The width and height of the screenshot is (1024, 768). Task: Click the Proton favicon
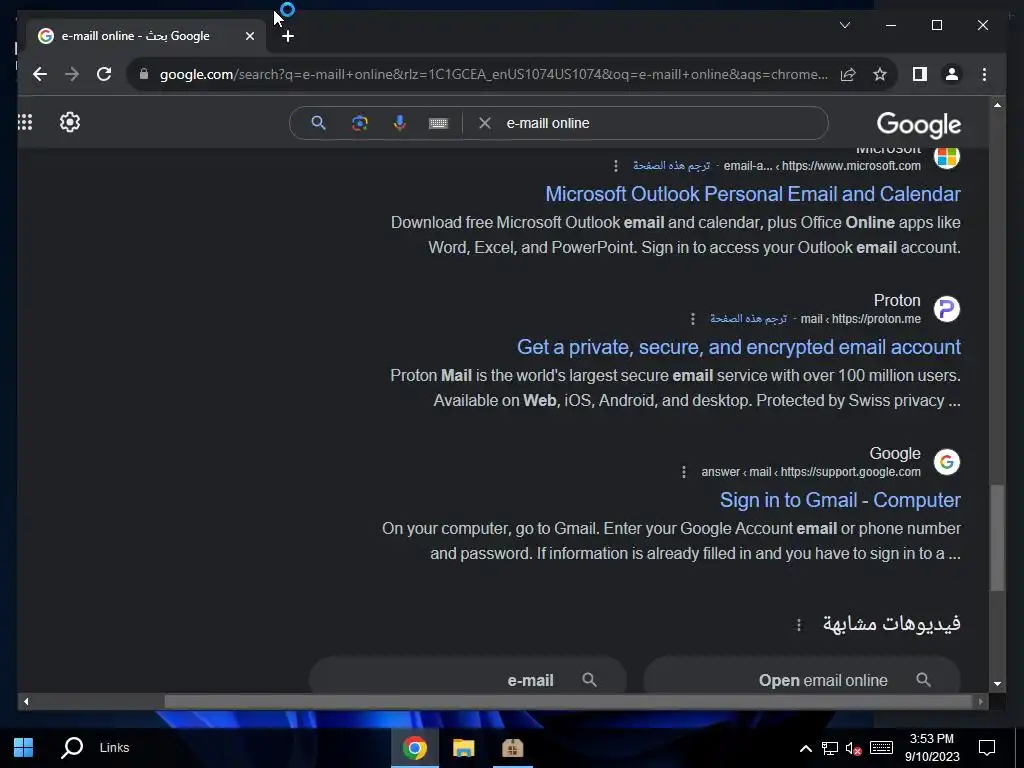(947, 309)
